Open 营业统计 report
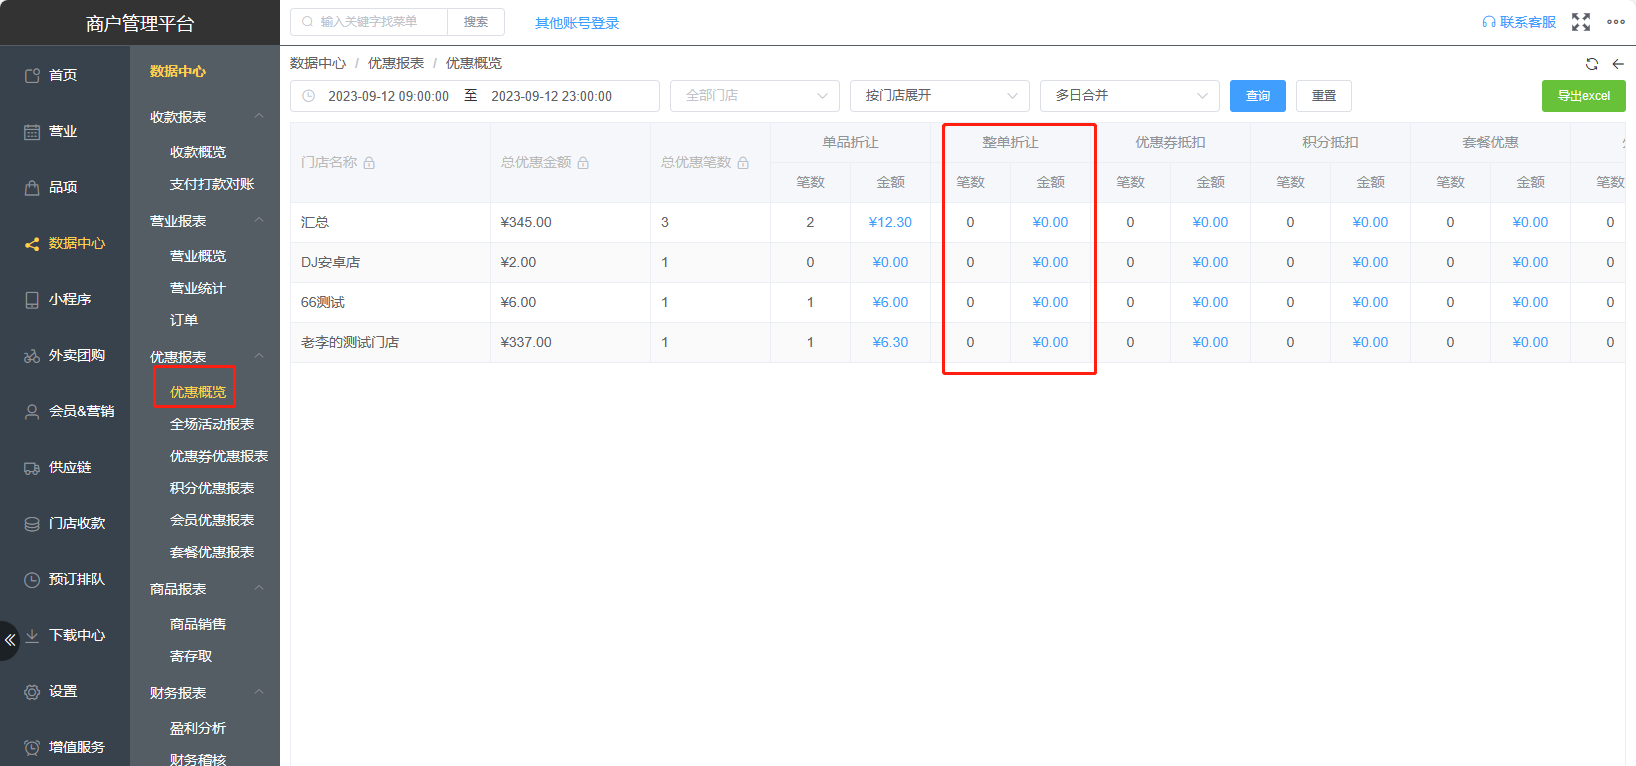This screenshot has width=1636, height=766. pyautogui.click(x=198, y=288)
